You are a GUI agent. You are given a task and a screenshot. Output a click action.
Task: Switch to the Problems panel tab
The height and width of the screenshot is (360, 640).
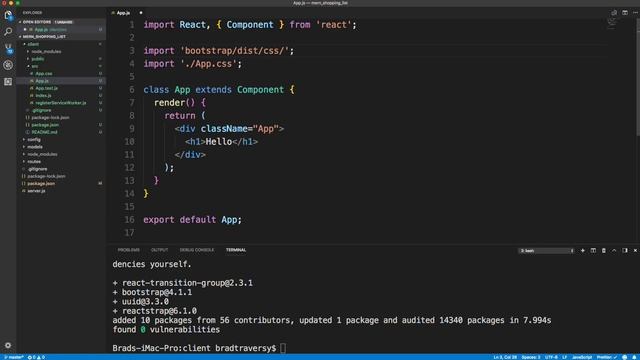129,250
